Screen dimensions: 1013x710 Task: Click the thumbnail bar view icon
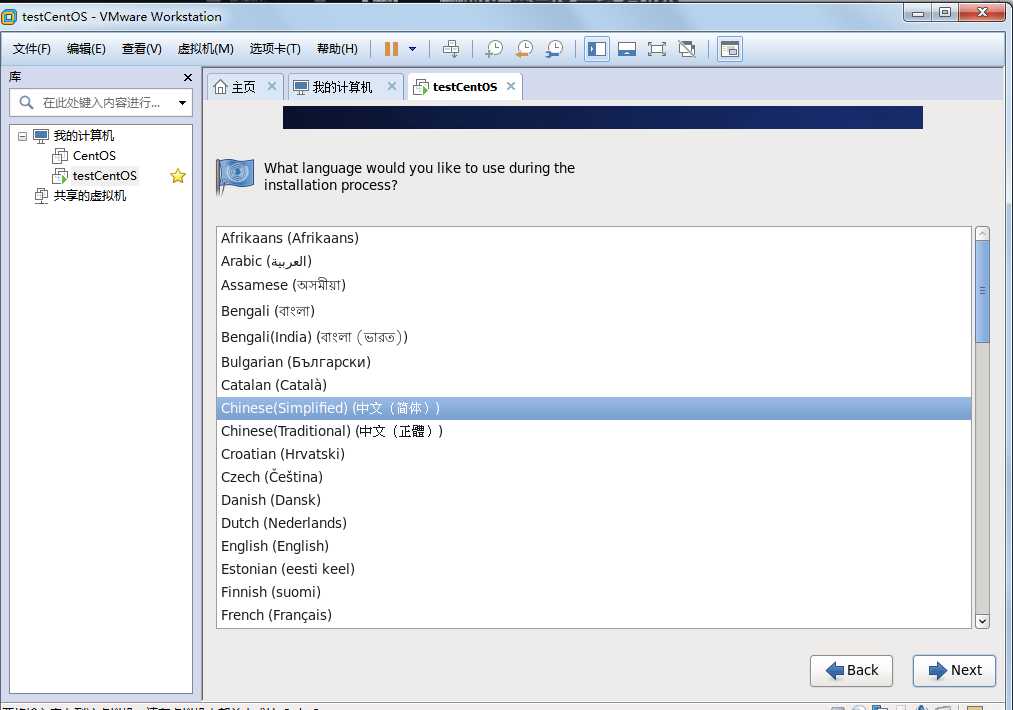tap(627, 49)
